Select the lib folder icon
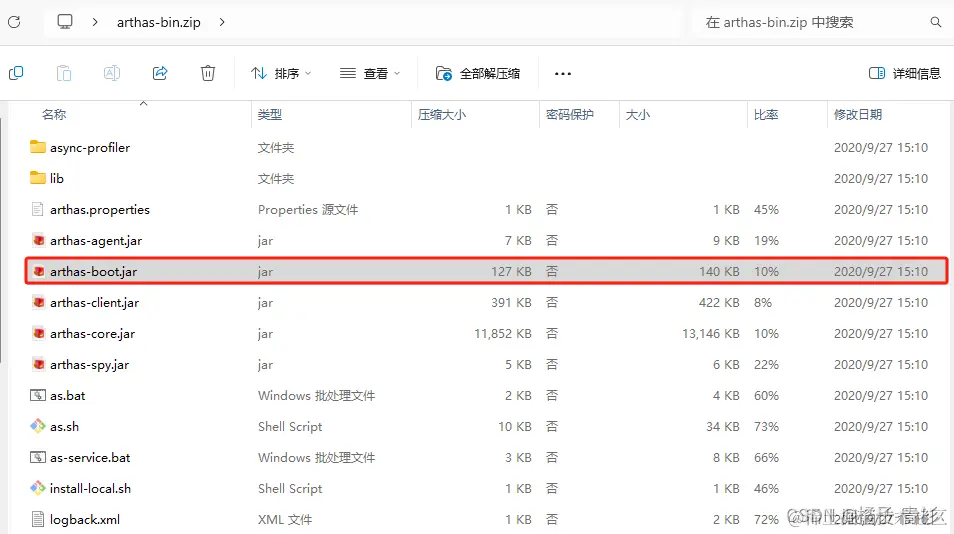This screenshot has height=534, width=954. [x=38, y=178]
